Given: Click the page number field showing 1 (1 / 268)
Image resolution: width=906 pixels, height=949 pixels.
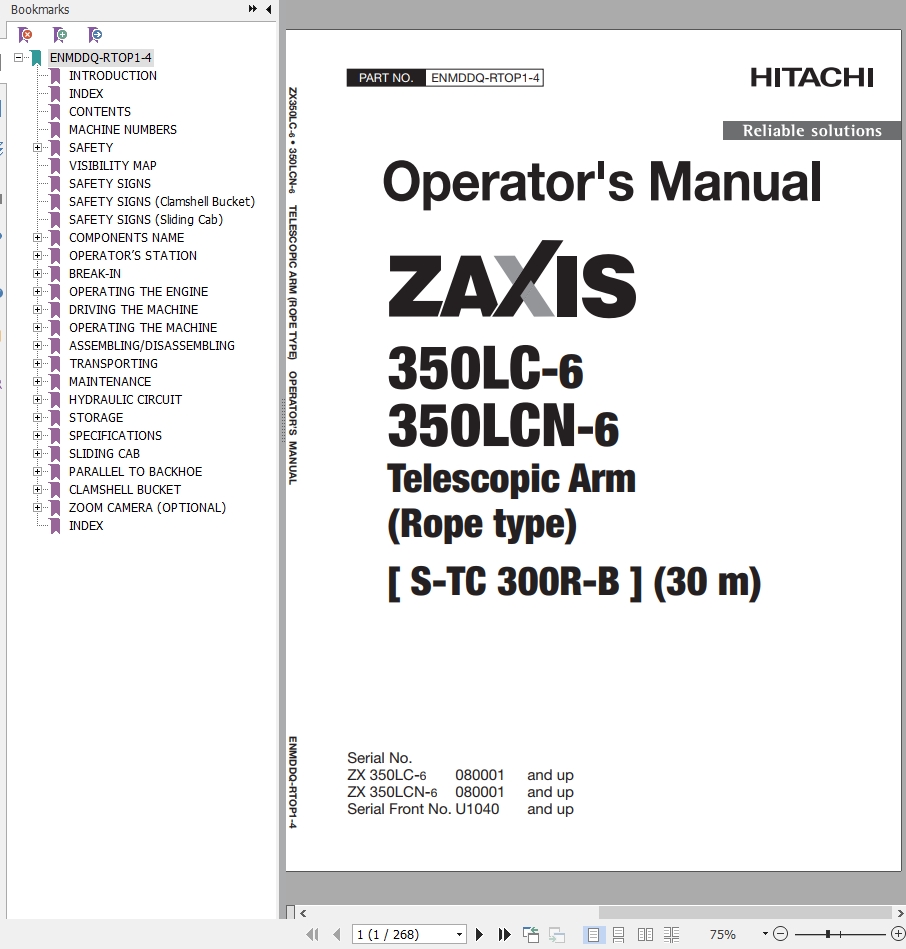Looking at the screenshot, I should 403,934.
